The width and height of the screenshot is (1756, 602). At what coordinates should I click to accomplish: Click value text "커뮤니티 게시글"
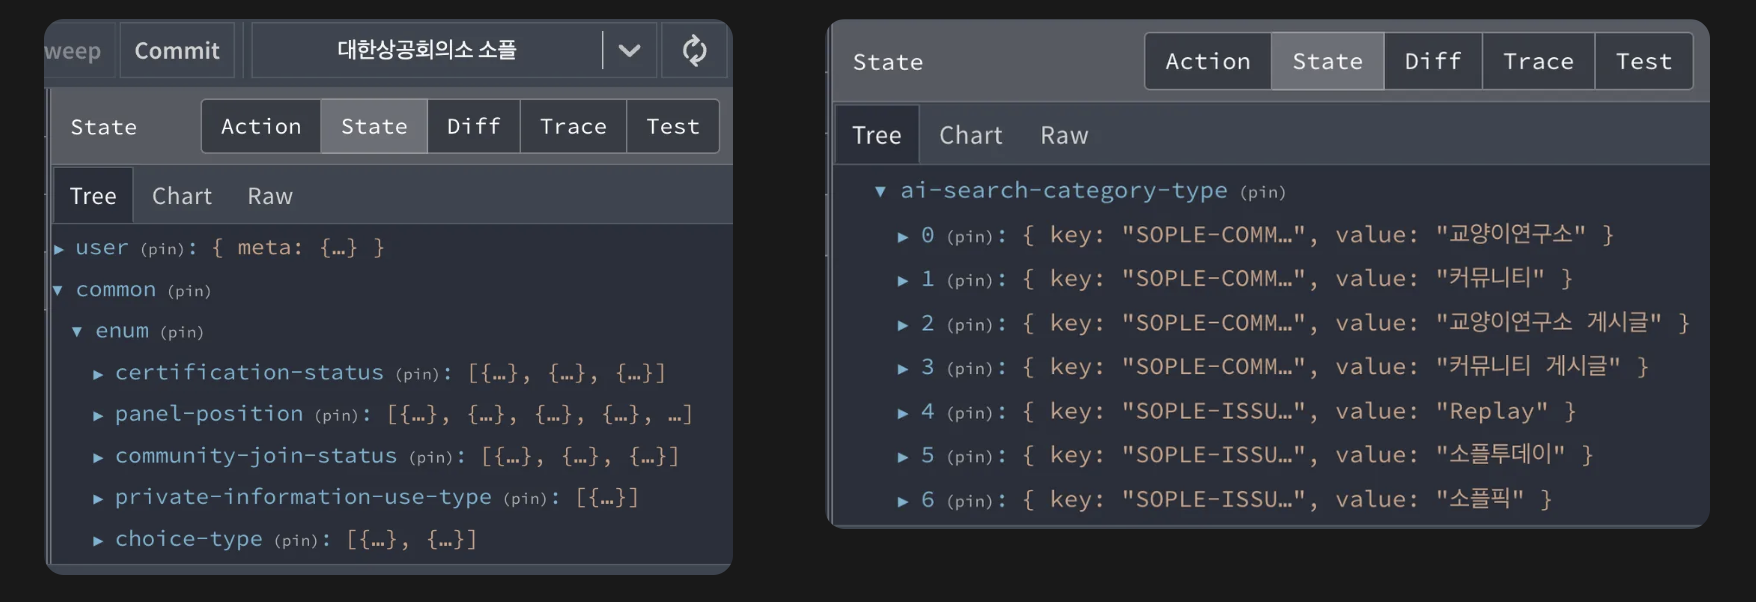[1528, 367]
